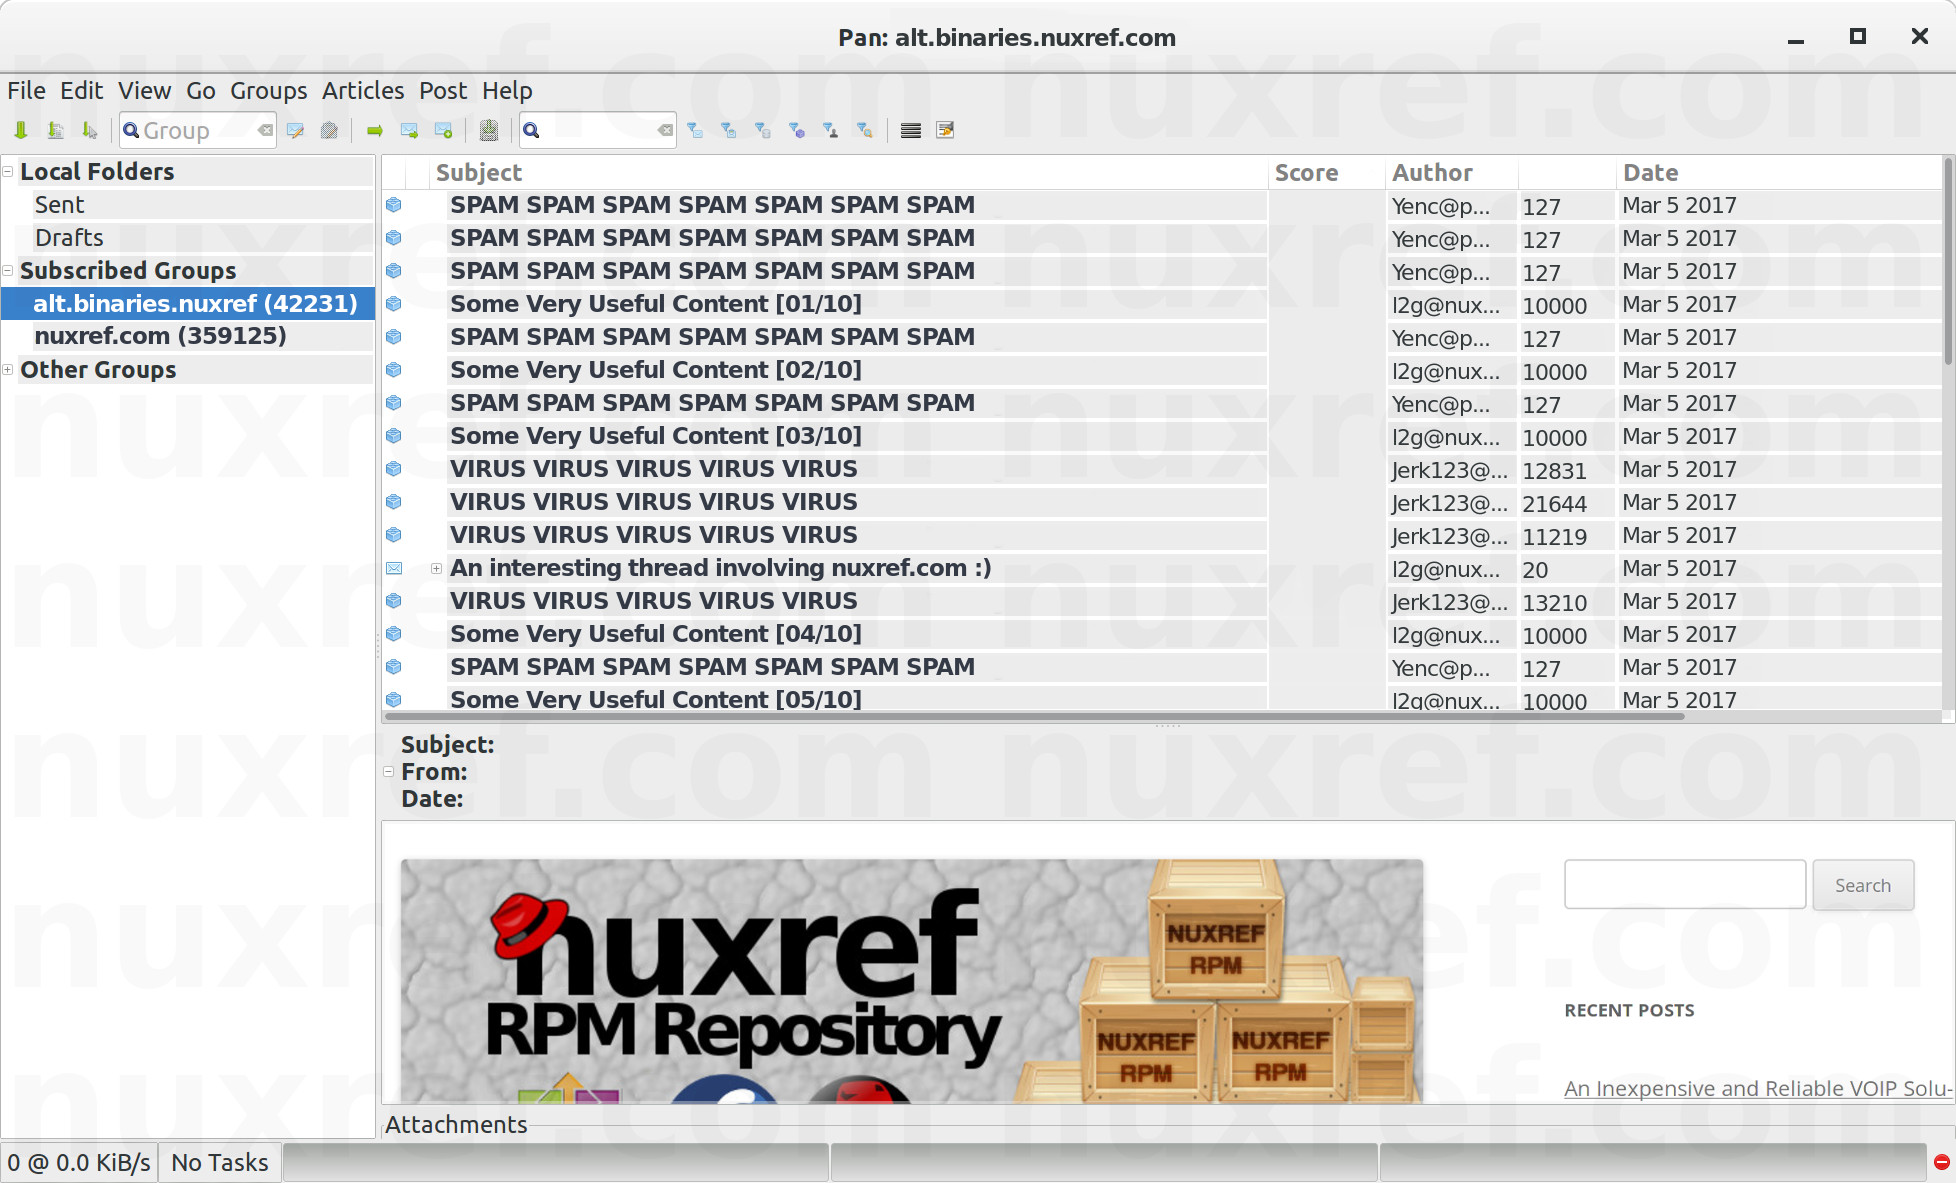The height and width of the screenshot is (1183, 1956).
Task: Collapse the Subscribed Groups section
Action: coord(8,270)
